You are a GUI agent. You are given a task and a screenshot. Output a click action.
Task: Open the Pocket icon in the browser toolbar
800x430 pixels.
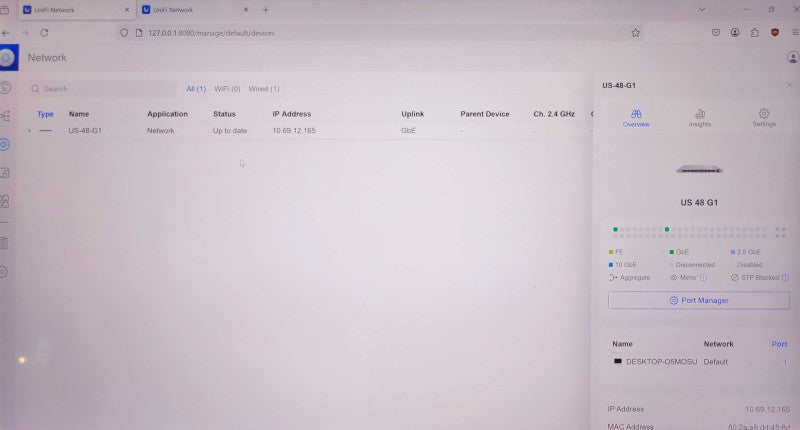coord(716,33)
